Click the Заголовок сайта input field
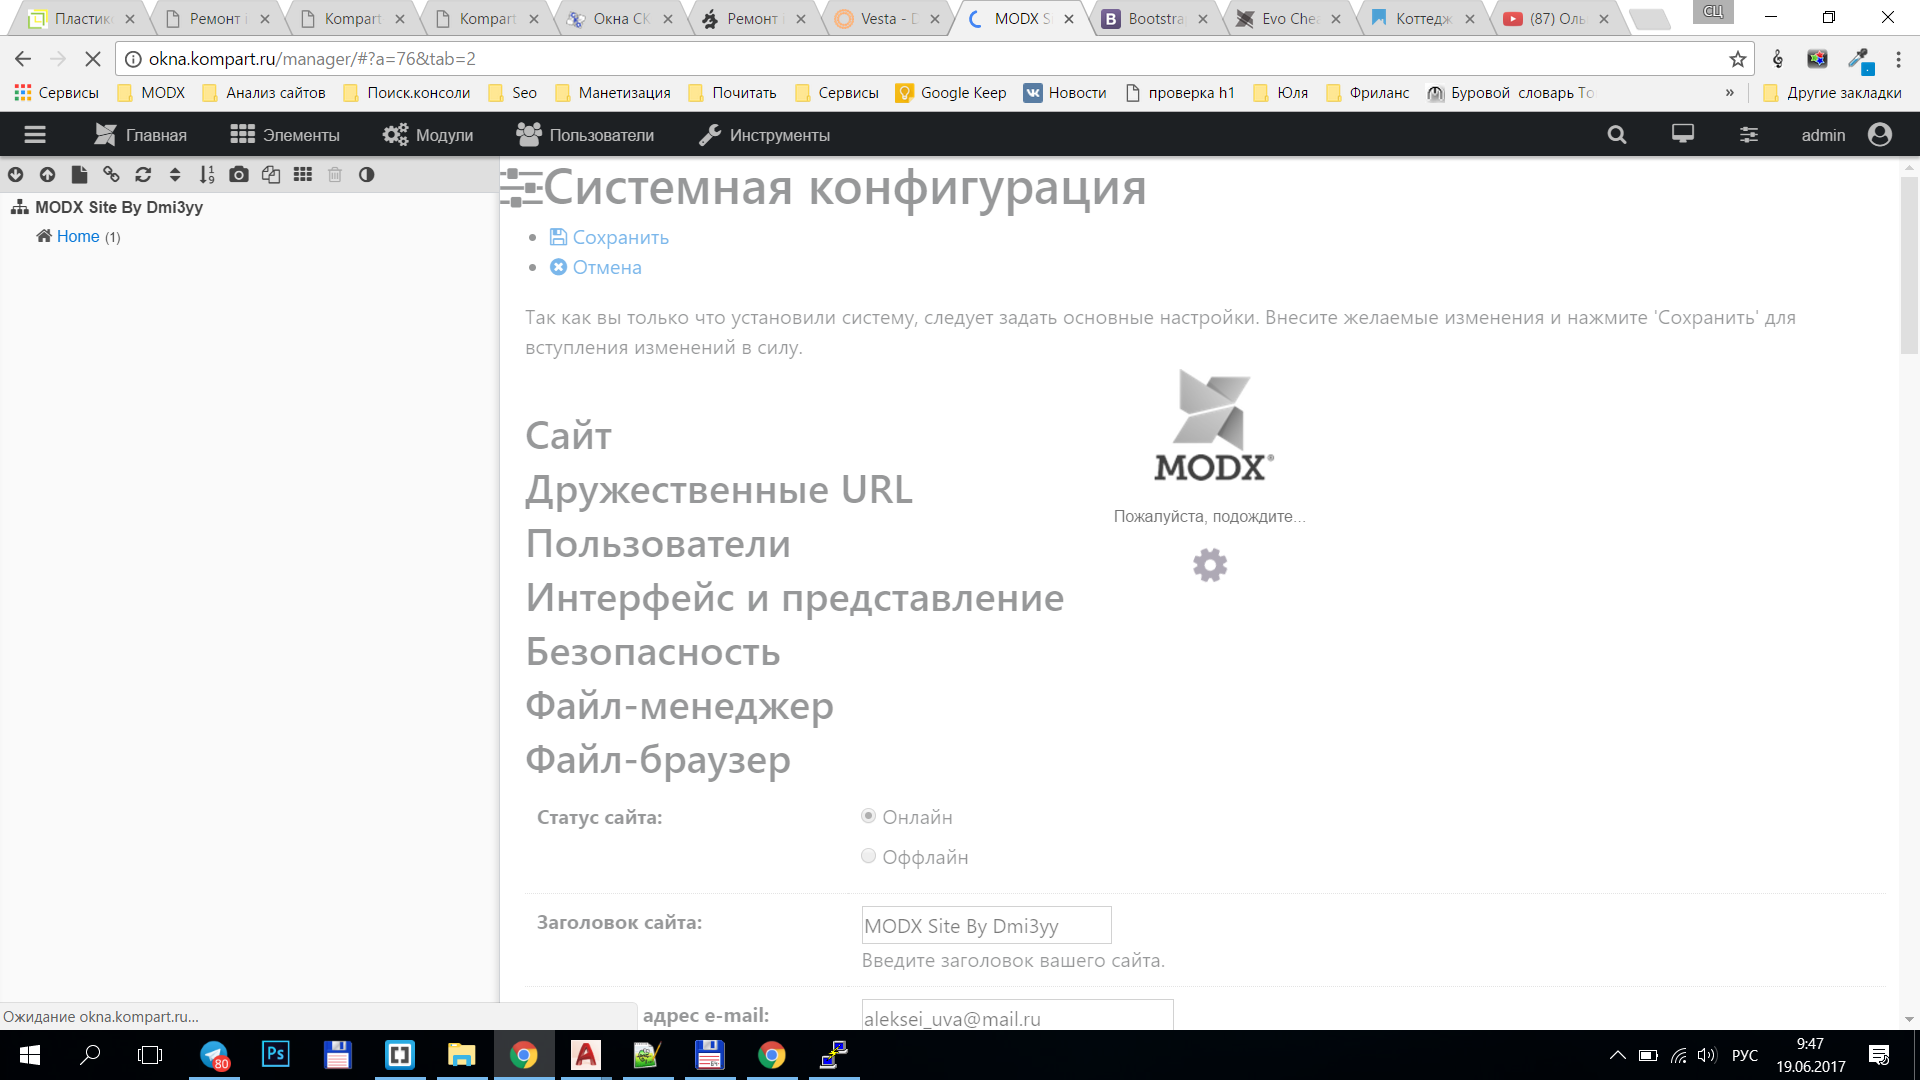1920x1080 pixels. 985,925
